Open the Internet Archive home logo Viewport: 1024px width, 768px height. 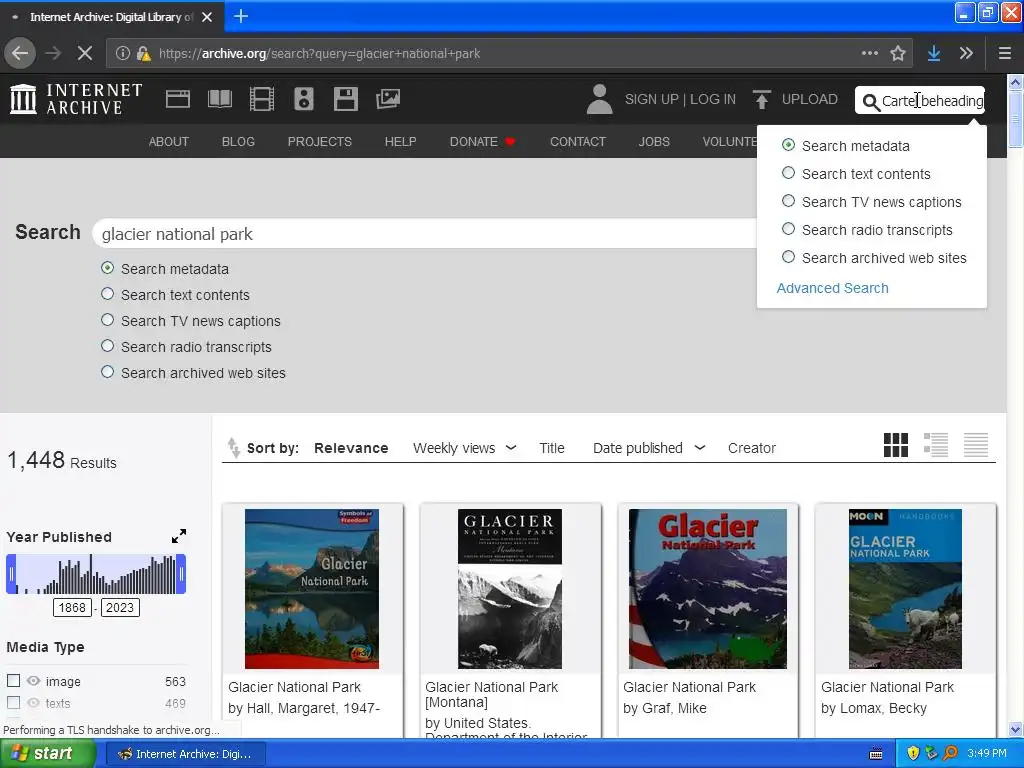(76, 99)
